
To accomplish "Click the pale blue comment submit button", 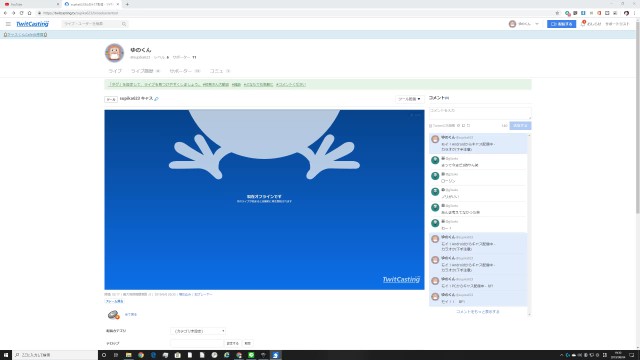I will [x=520, y=126].
